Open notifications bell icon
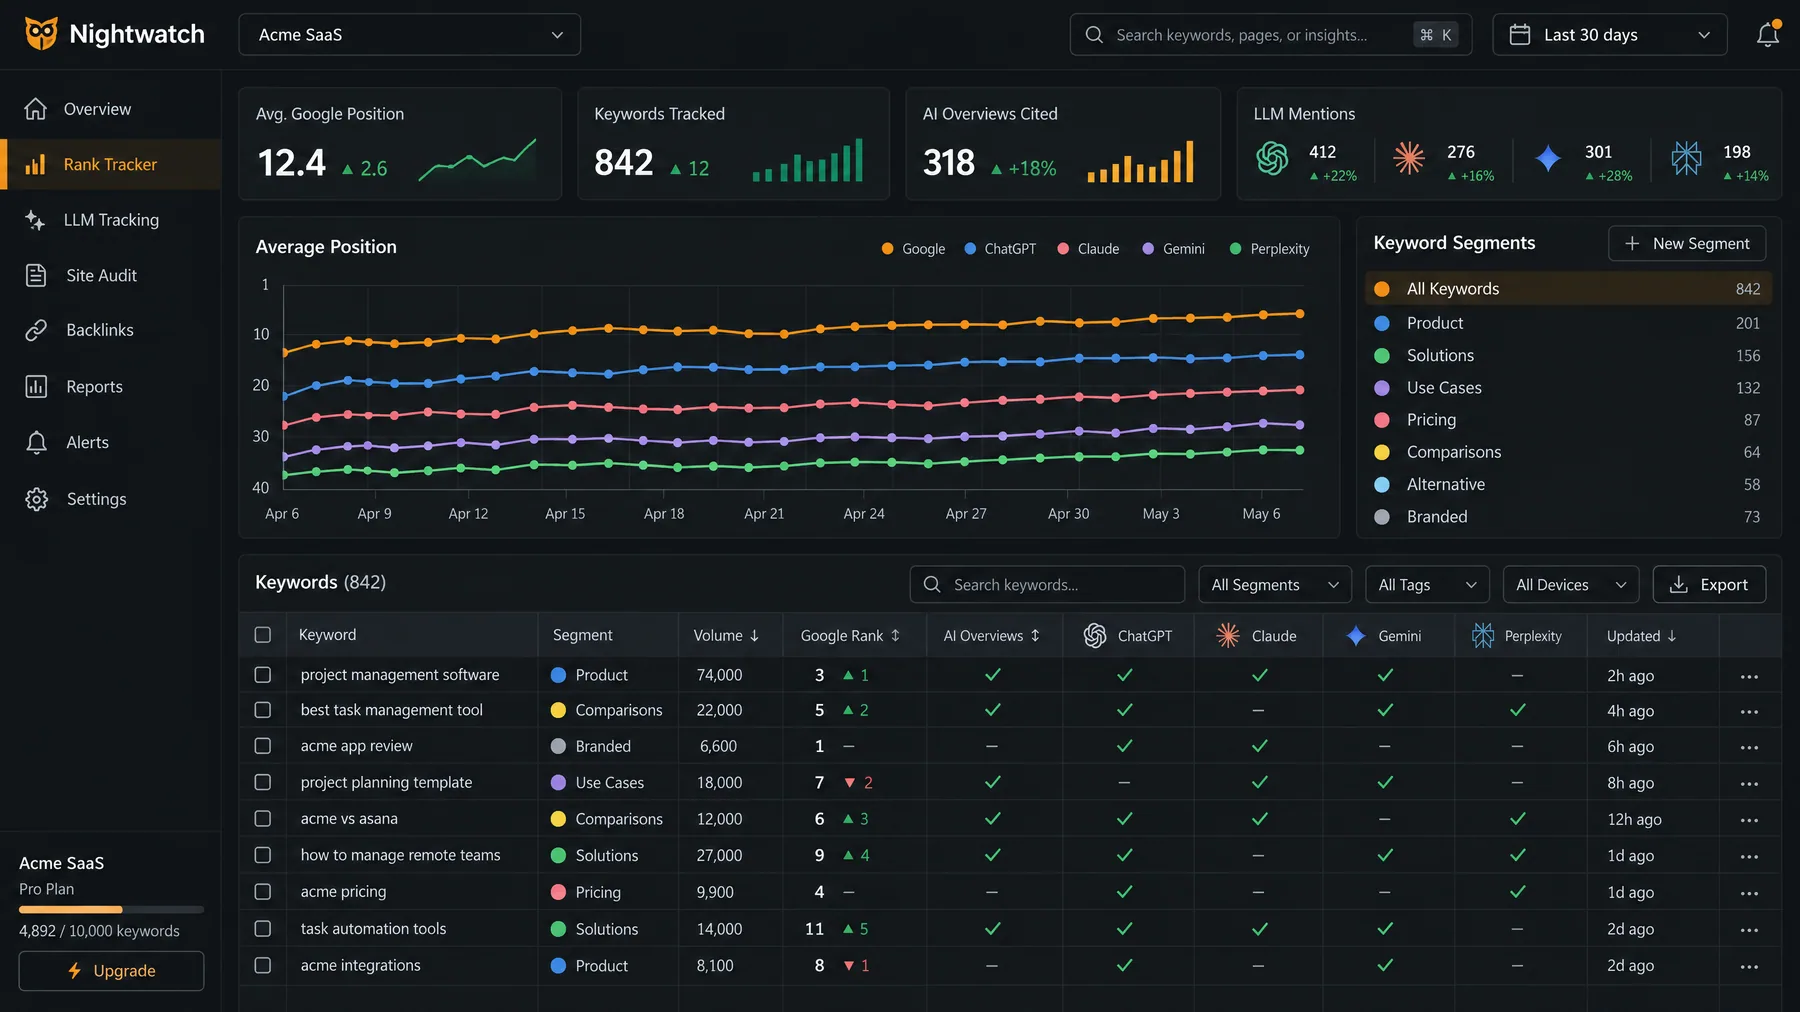Screen dimensions: 1800x1012 [x=1768, y=34]
